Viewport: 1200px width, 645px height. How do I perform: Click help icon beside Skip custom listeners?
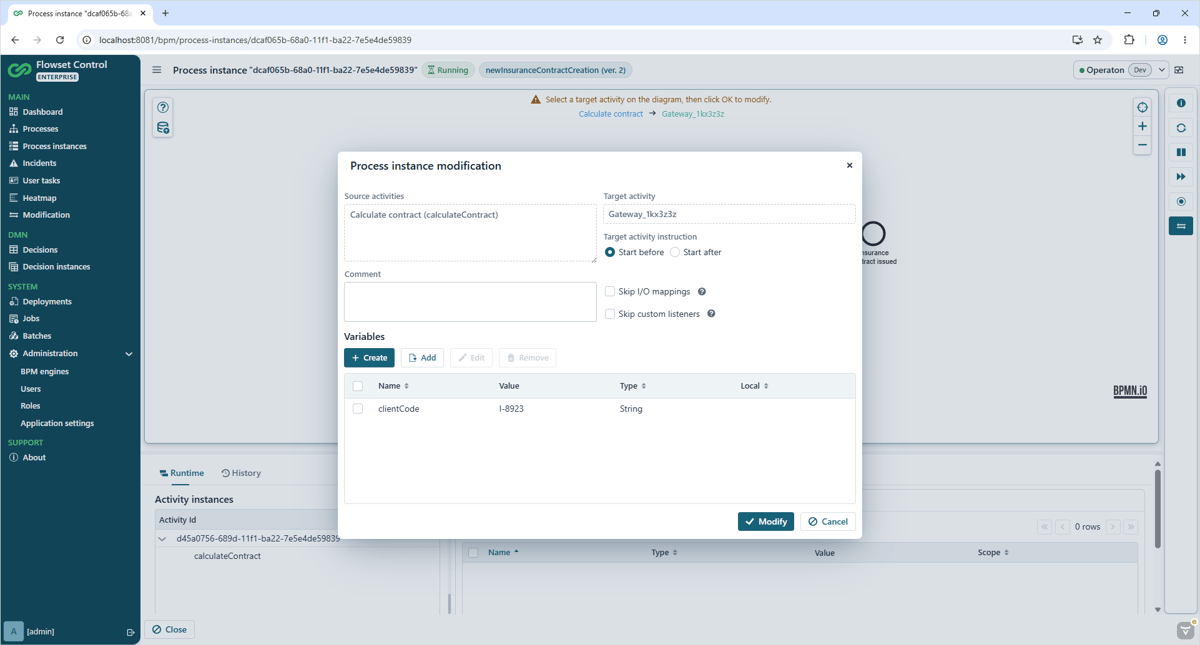point(711,314)
